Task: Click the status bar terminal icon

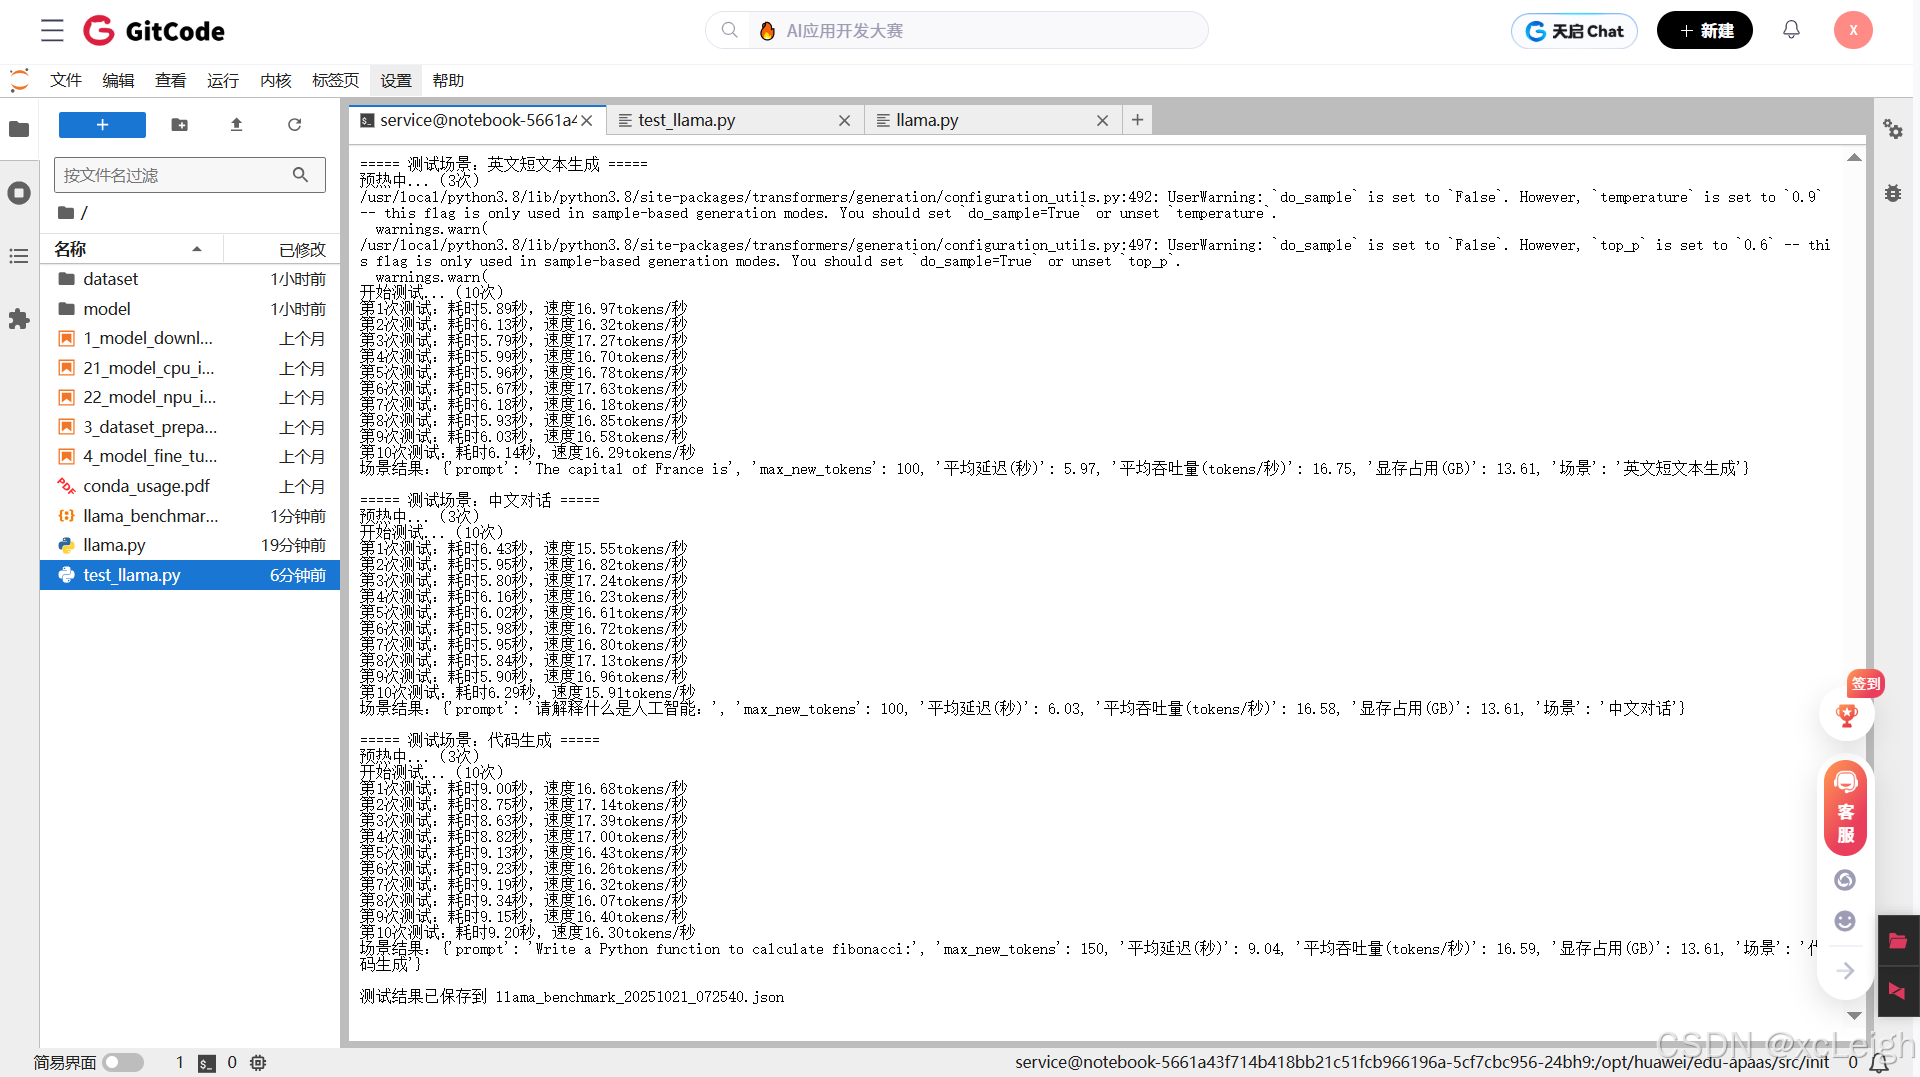Action: pos(207,1063)
